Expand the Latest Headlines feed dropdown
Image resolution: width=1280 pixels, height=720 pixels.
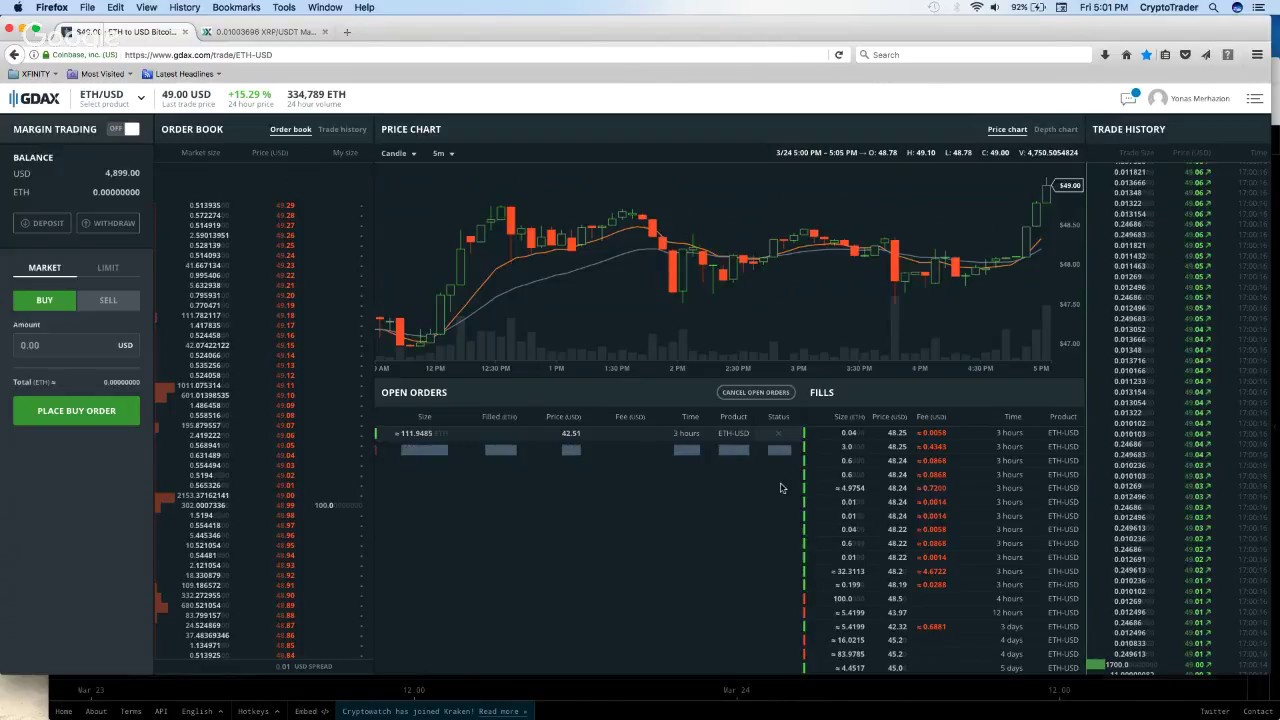click(182, 74)
